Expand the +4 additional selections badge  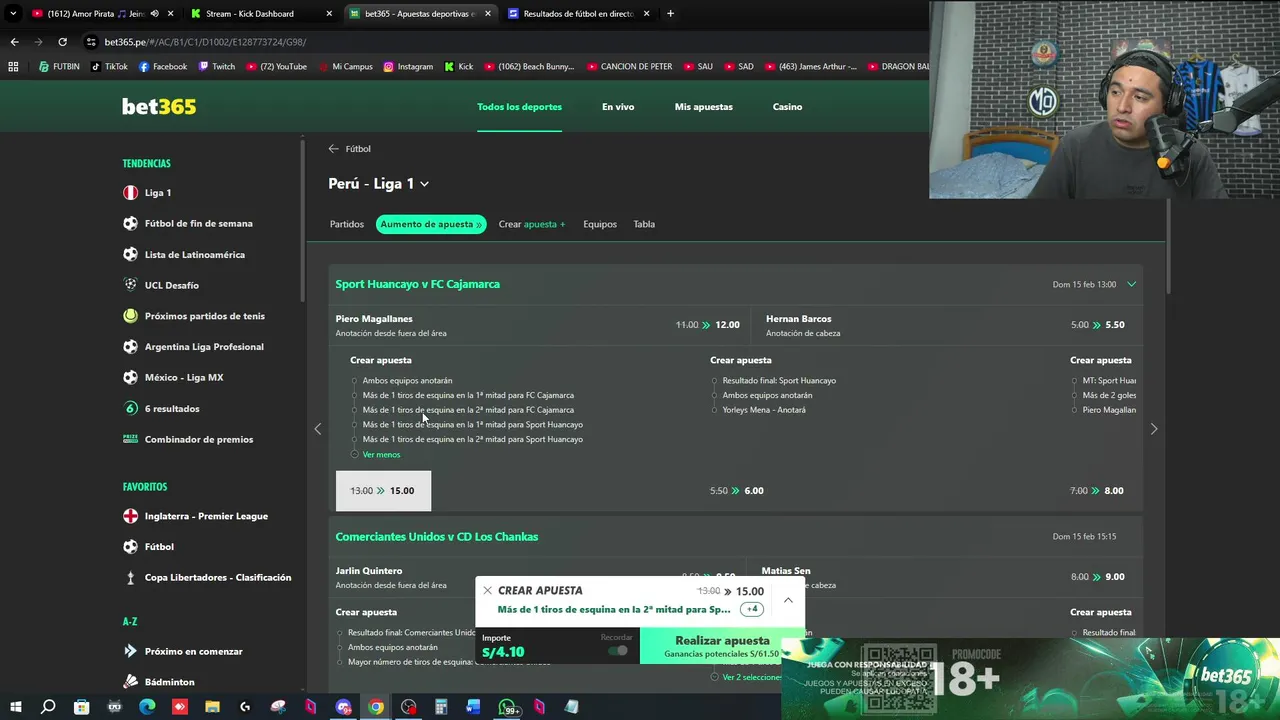751,609
